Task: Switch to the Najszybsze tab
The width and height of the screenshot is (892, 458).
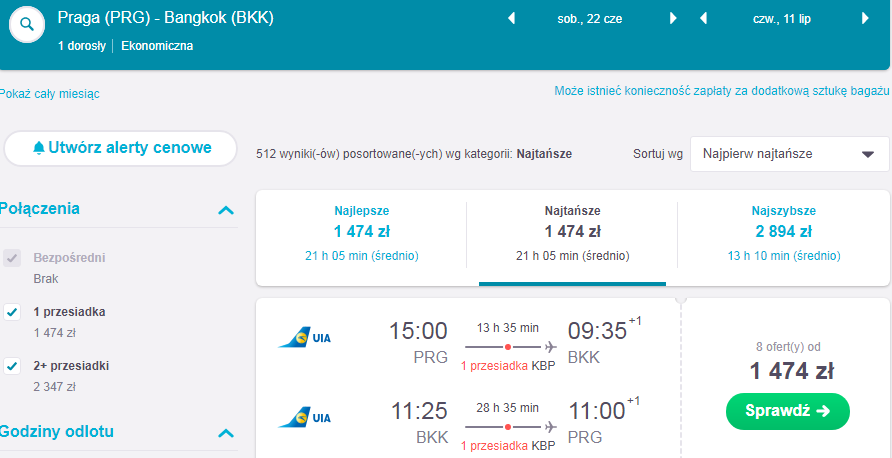Action: click(x=783, y=234)
